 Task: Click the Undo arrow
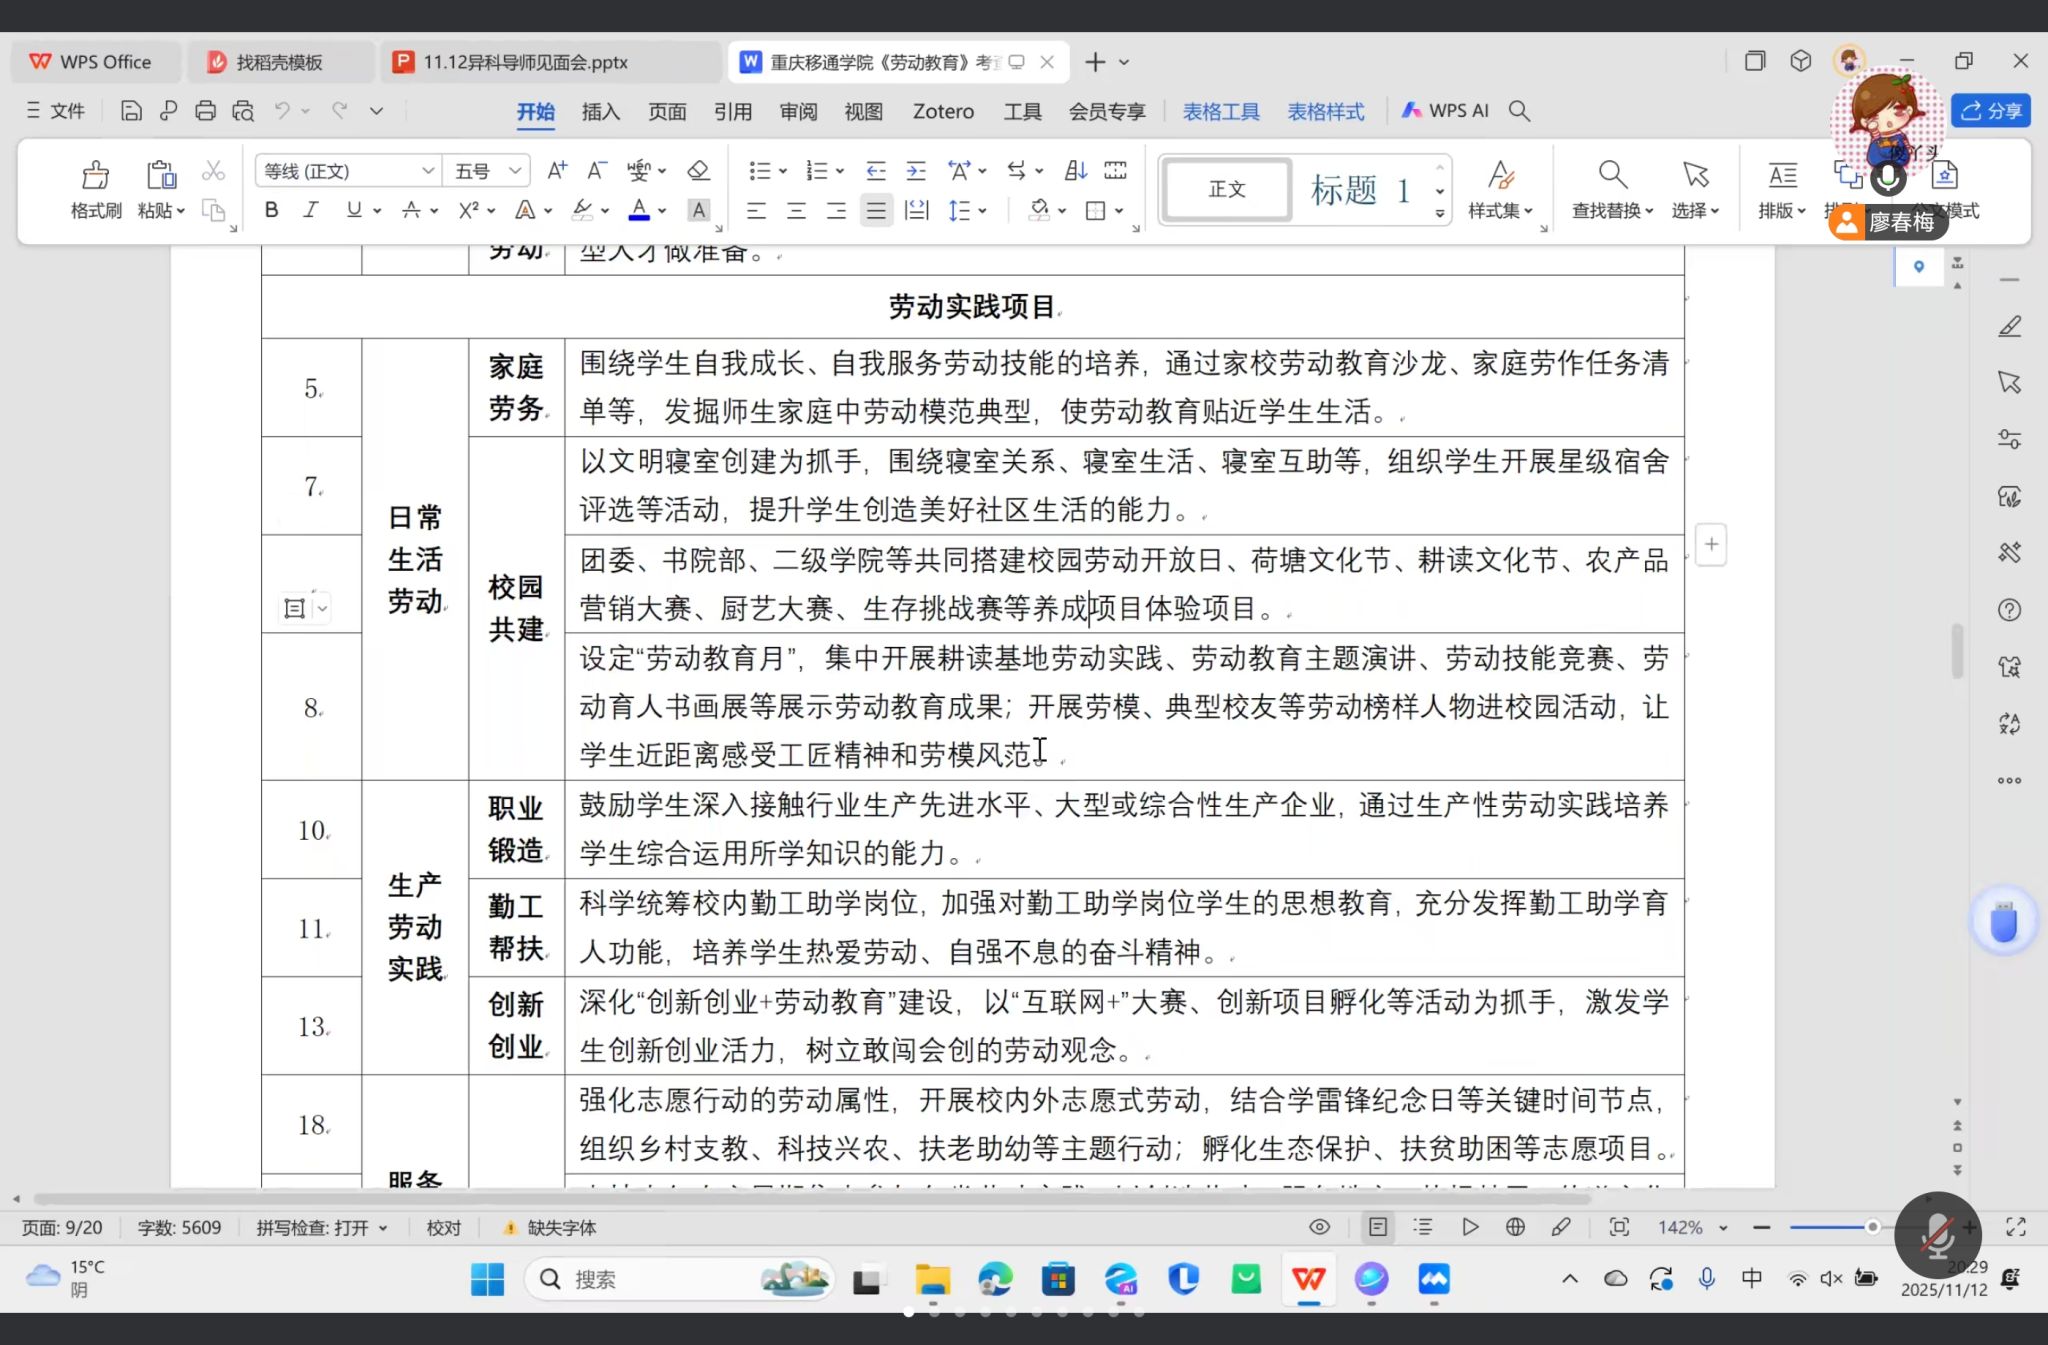click(x=283, y=111)
